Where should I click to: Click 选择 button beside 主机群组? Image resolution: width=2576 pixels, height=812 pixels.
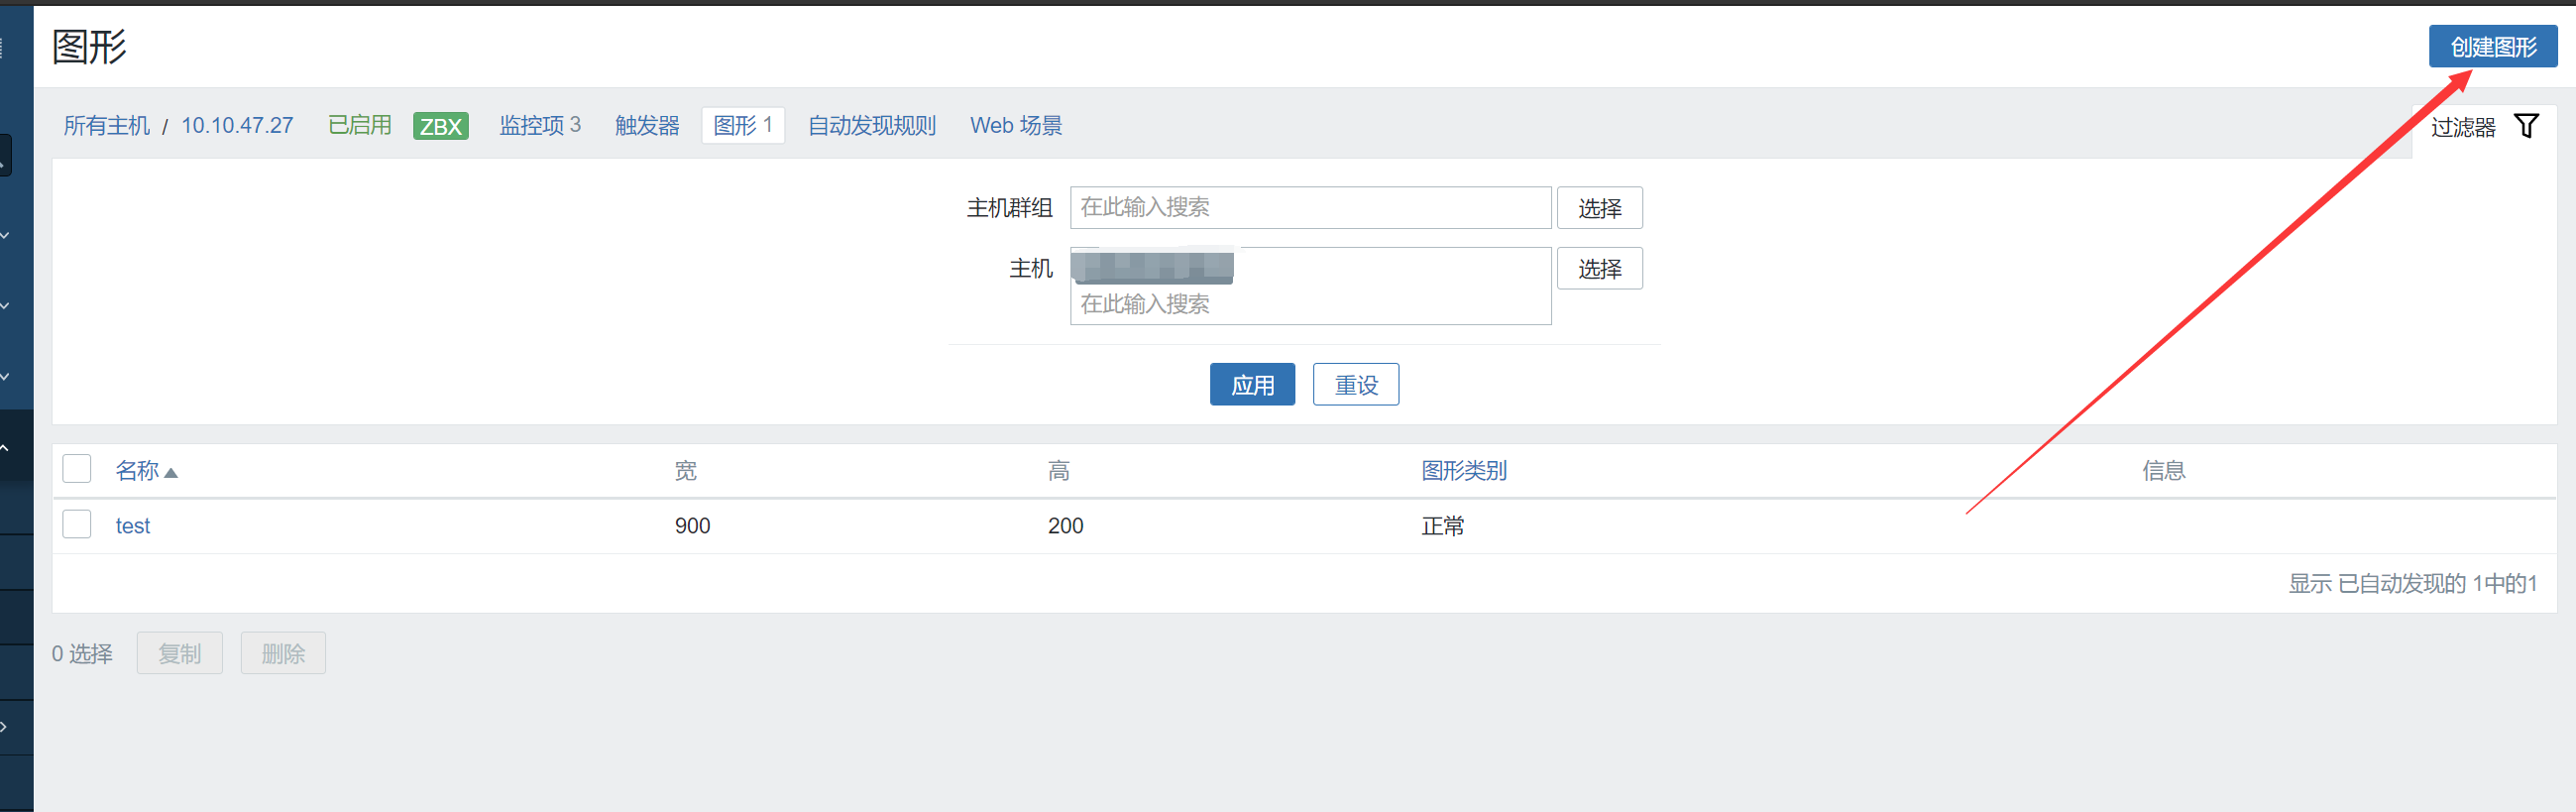tap(1599, 208)
